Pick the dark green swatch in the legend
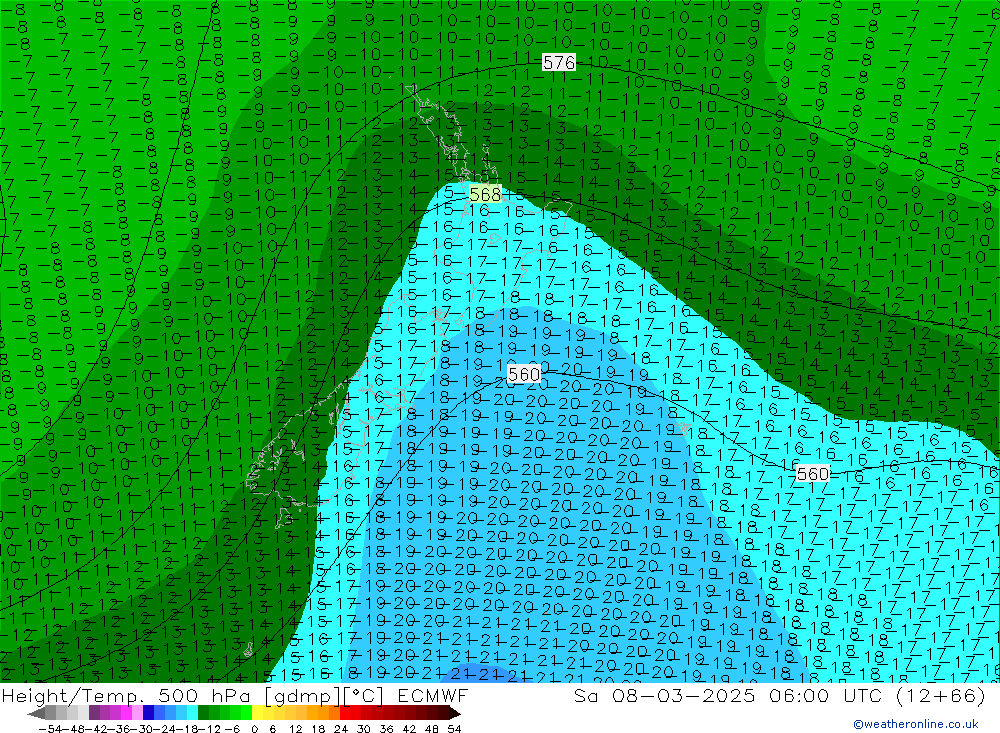Viewport: 1000px width, 733px height. [x=203, y=713]
